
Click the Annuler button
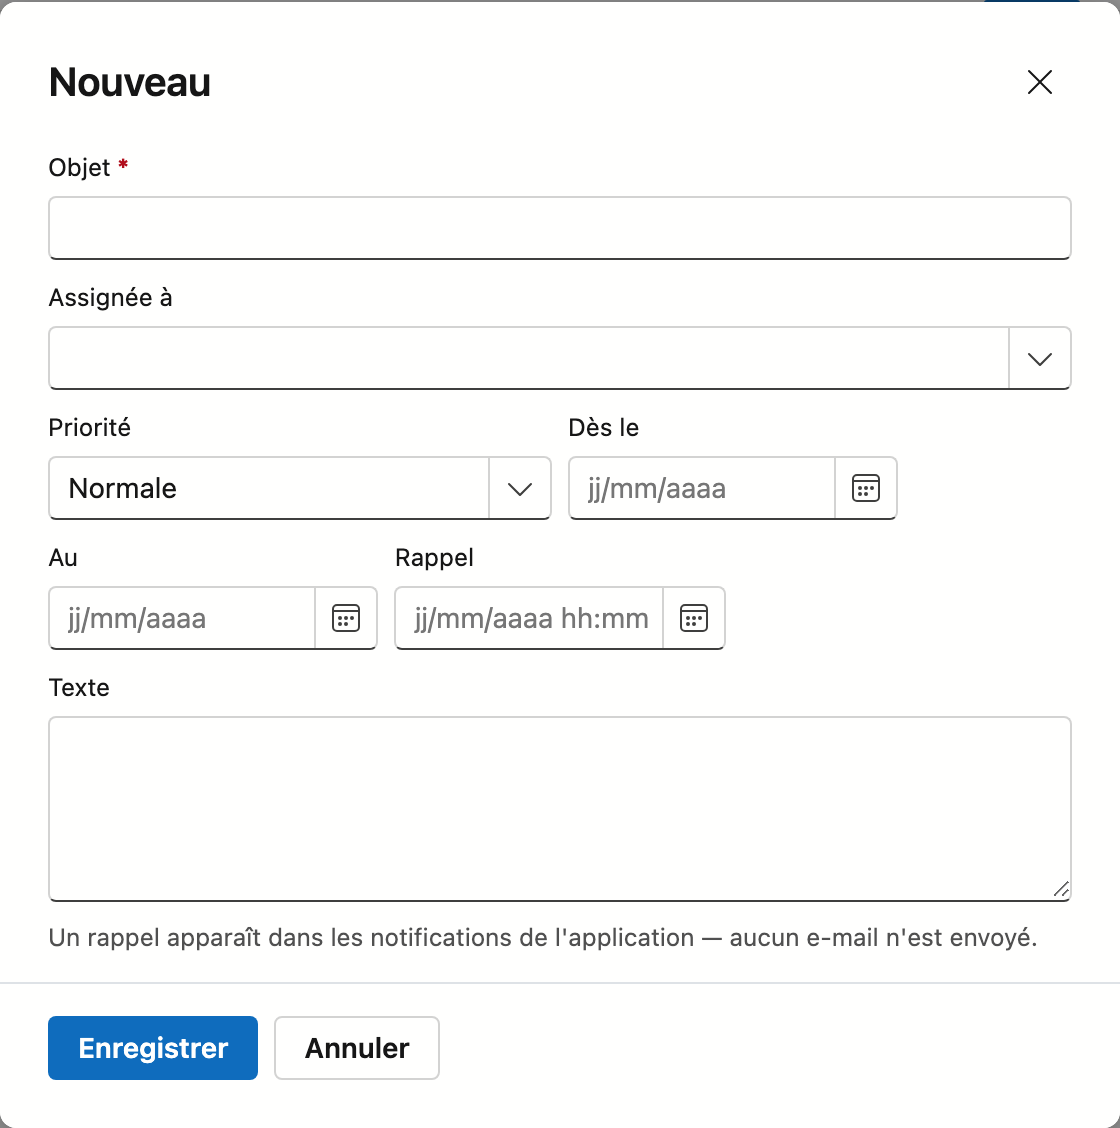[357, 1047]
